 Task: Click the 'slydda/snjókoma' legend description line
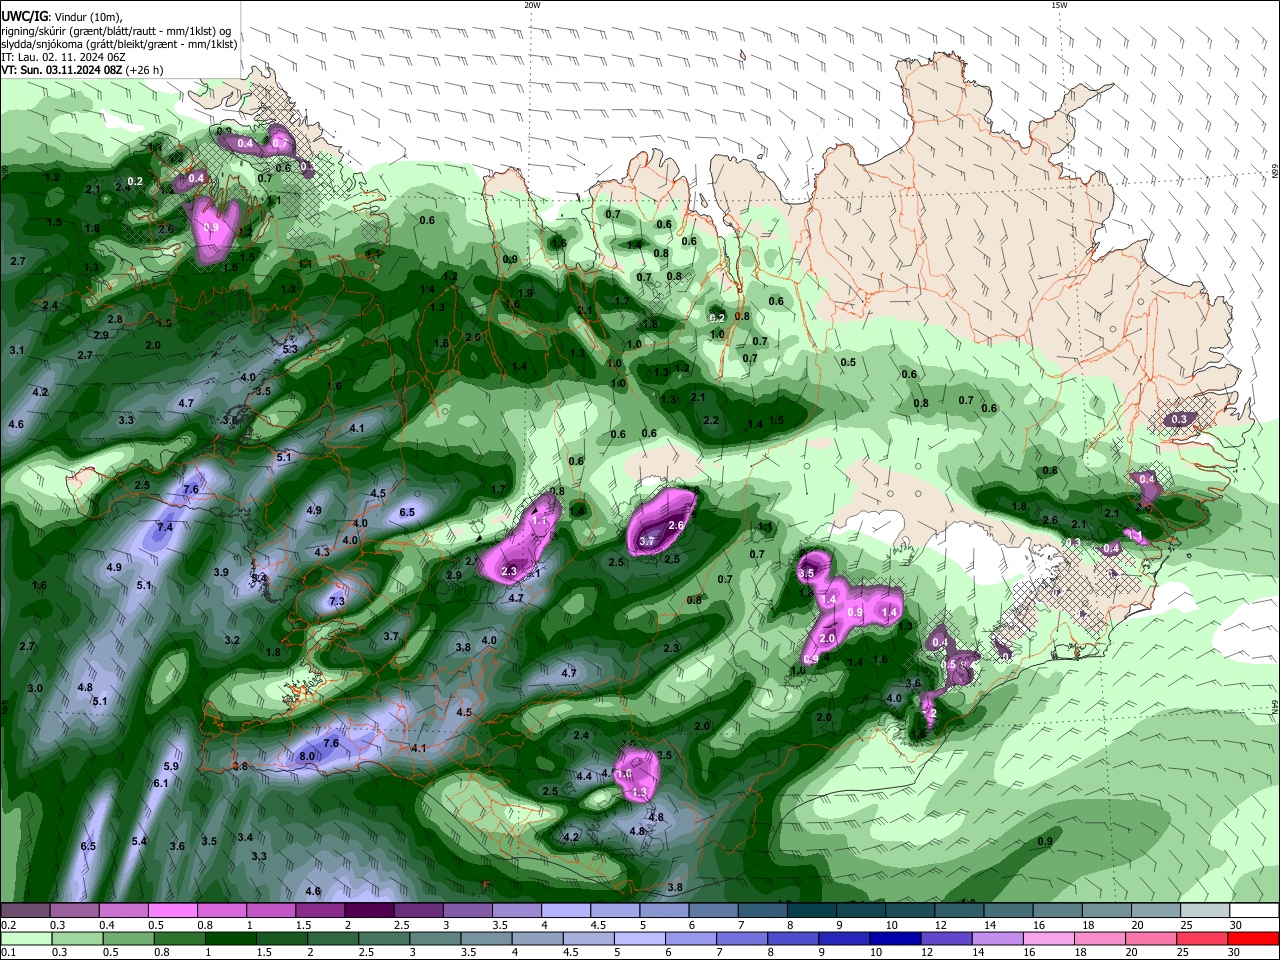click(x=119, y=44)
